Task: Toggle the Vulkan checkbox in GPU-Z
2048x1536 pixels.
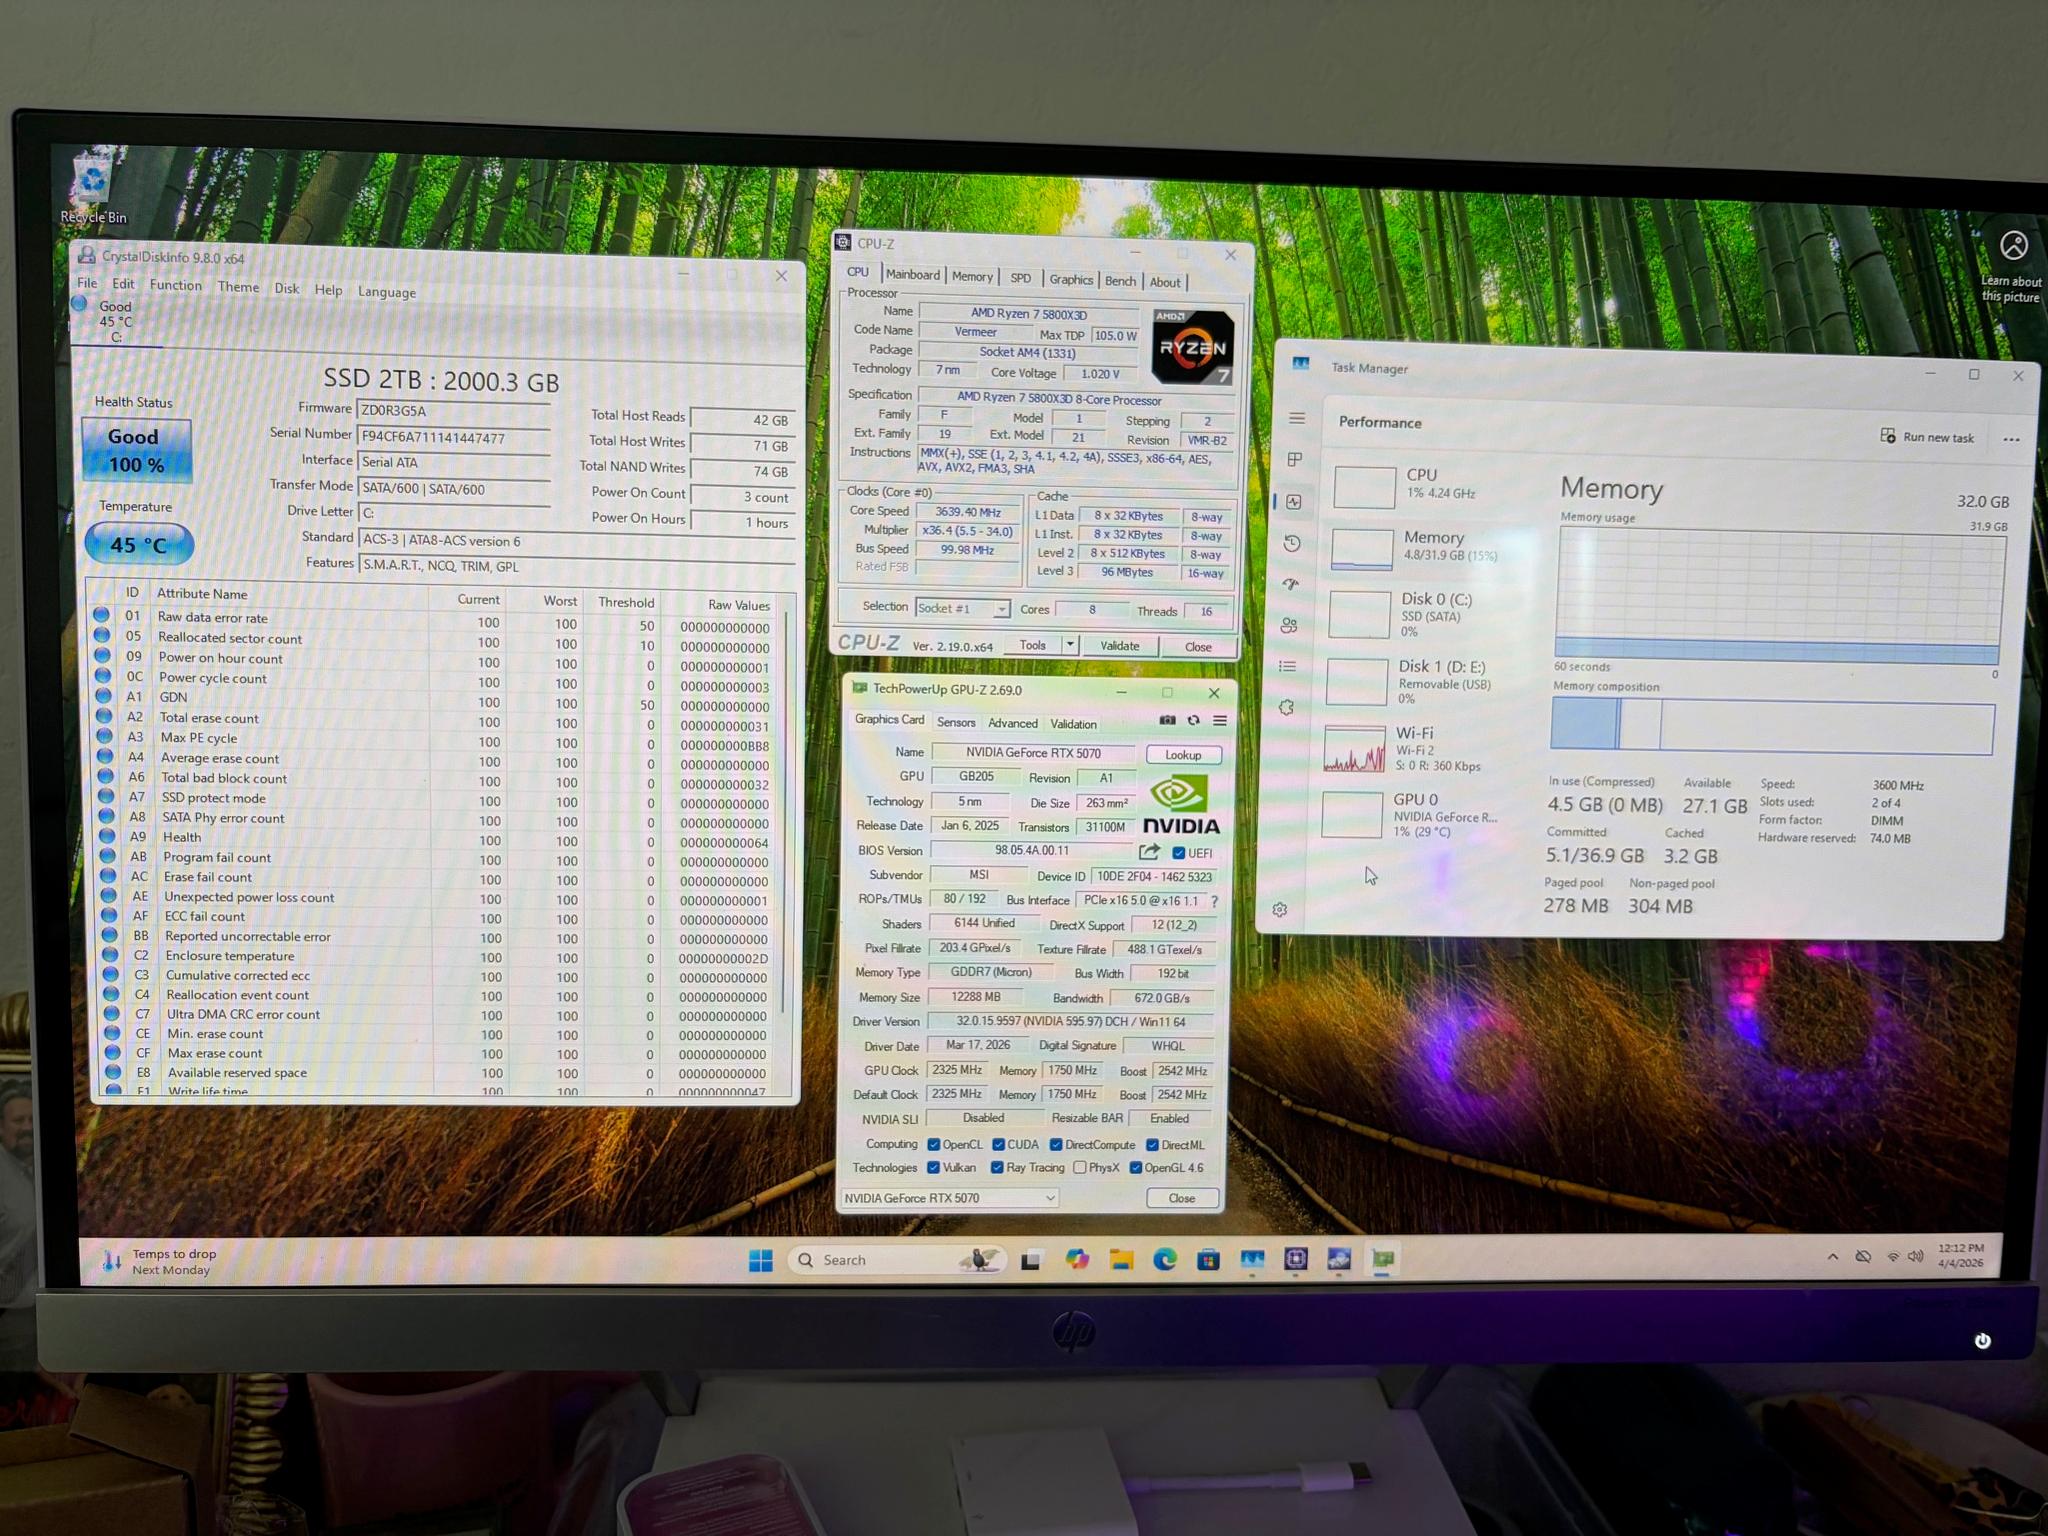Action: pos(933,1168)
